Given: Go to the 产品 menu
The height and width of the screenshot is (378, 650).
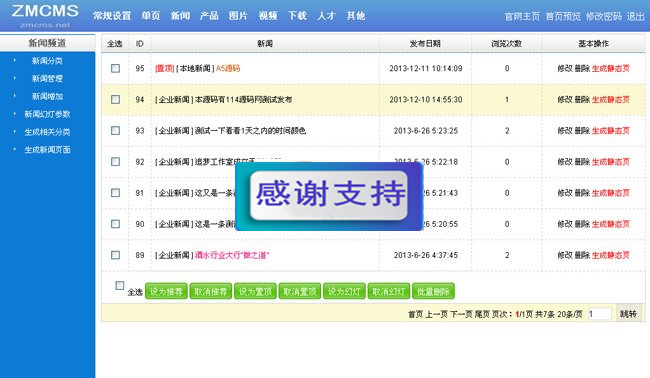Looking at the screenshot, I should point(209,16).
